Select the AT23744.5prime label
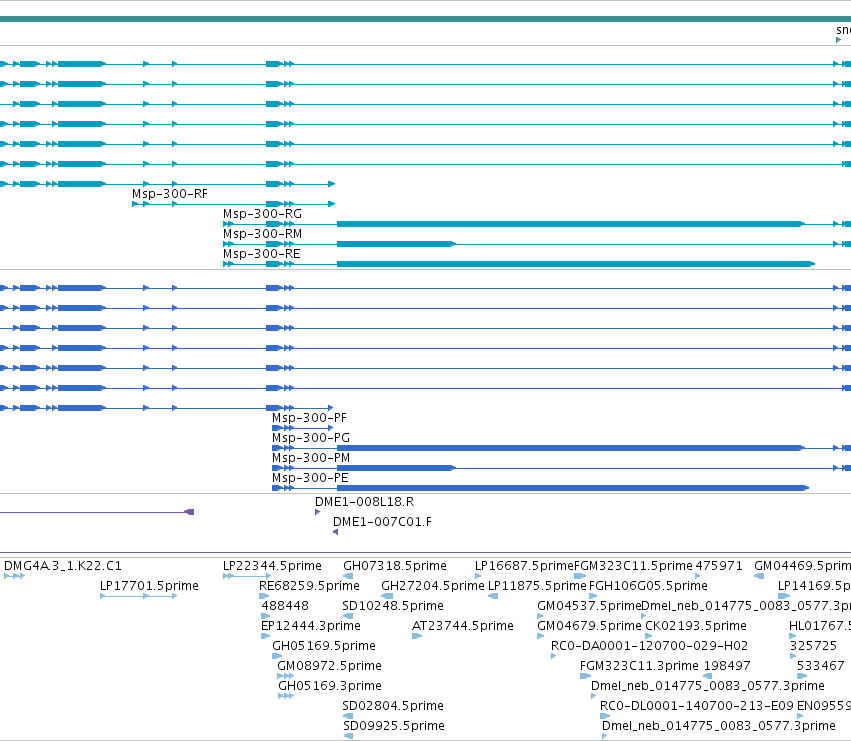This screenshot has width=851, height=741. [463, 626]
